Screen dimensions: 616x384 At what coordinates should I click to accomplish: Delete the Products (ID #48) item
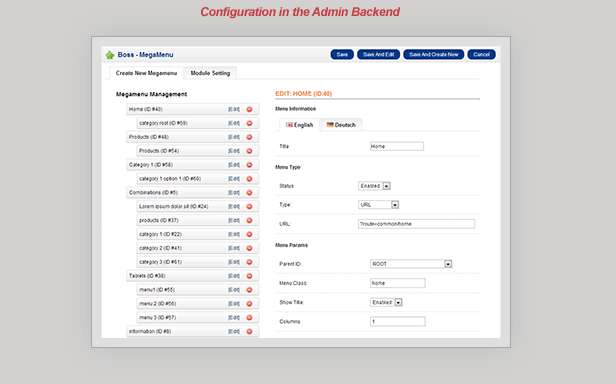coord(249,137)
